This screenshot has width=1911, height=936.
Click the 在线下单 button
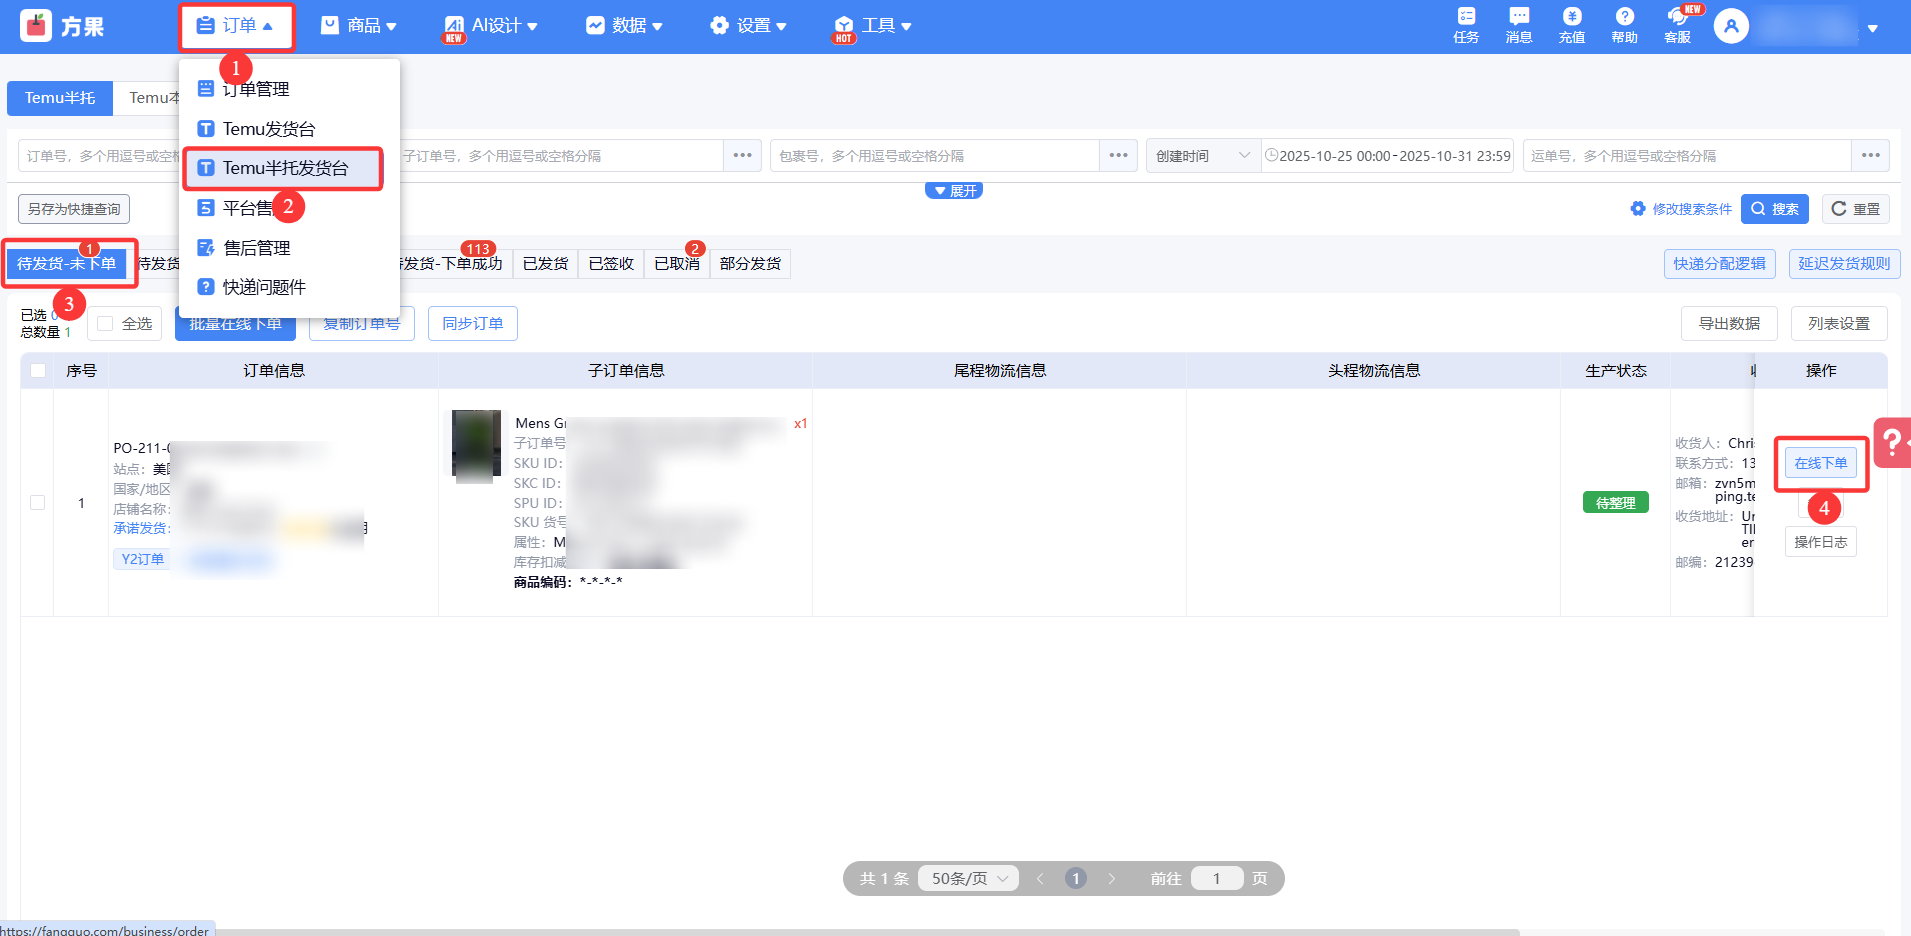pos(1820,463)
